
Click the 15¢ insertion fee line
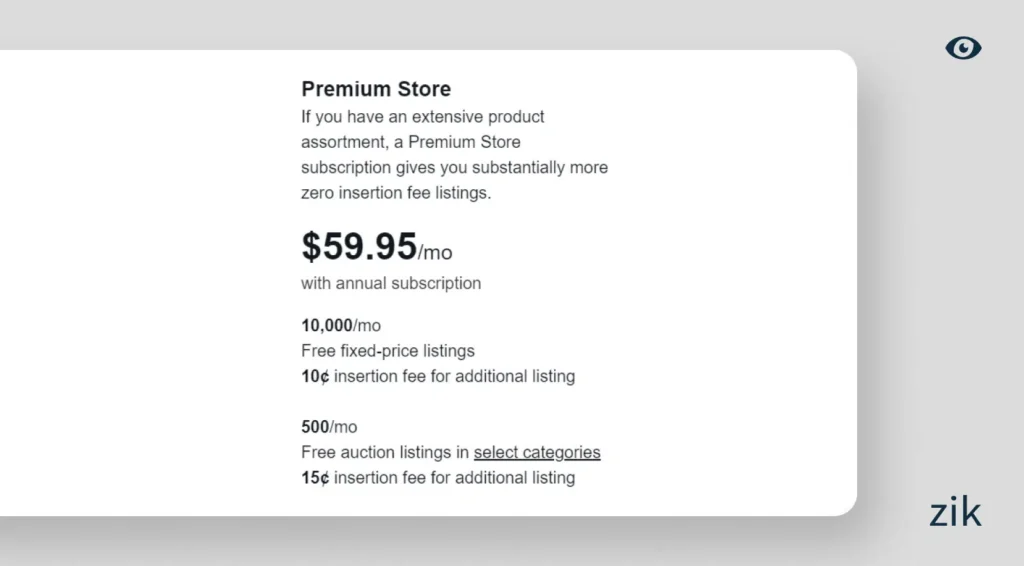click(x=438, y=478)
